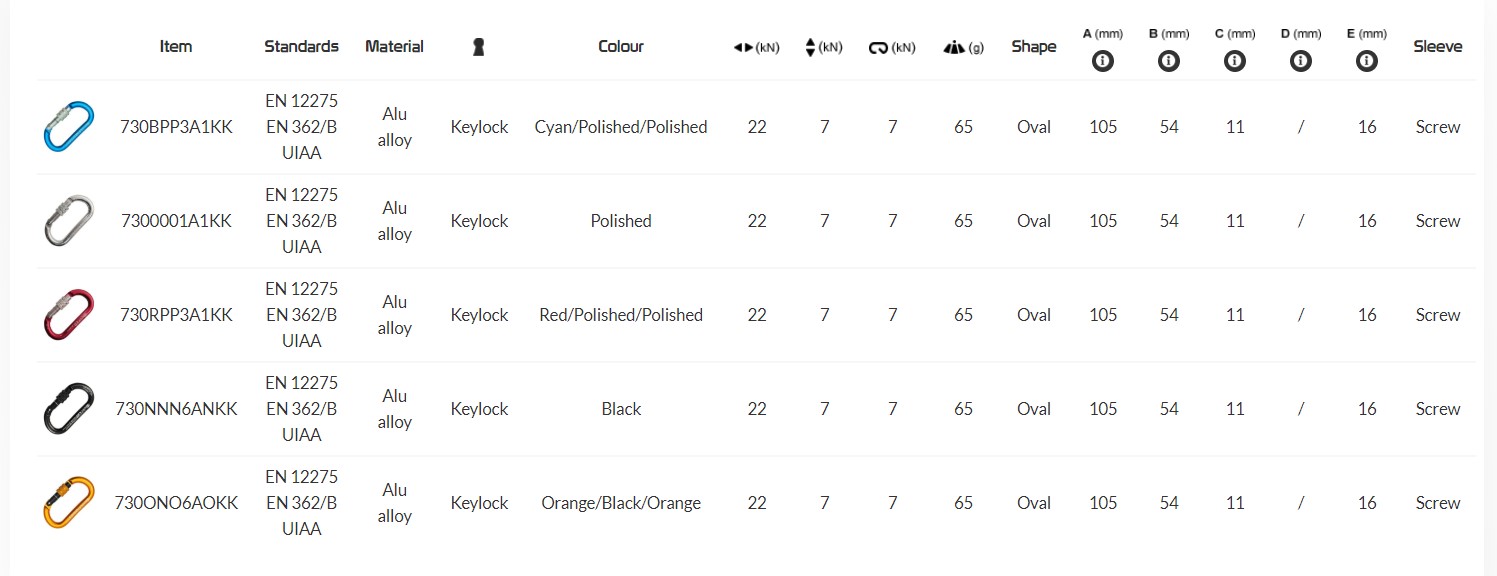Viewport: 1497px width, 576px height.
Task: Click the info icon under B (mm)
Action: pos(1169,61)
